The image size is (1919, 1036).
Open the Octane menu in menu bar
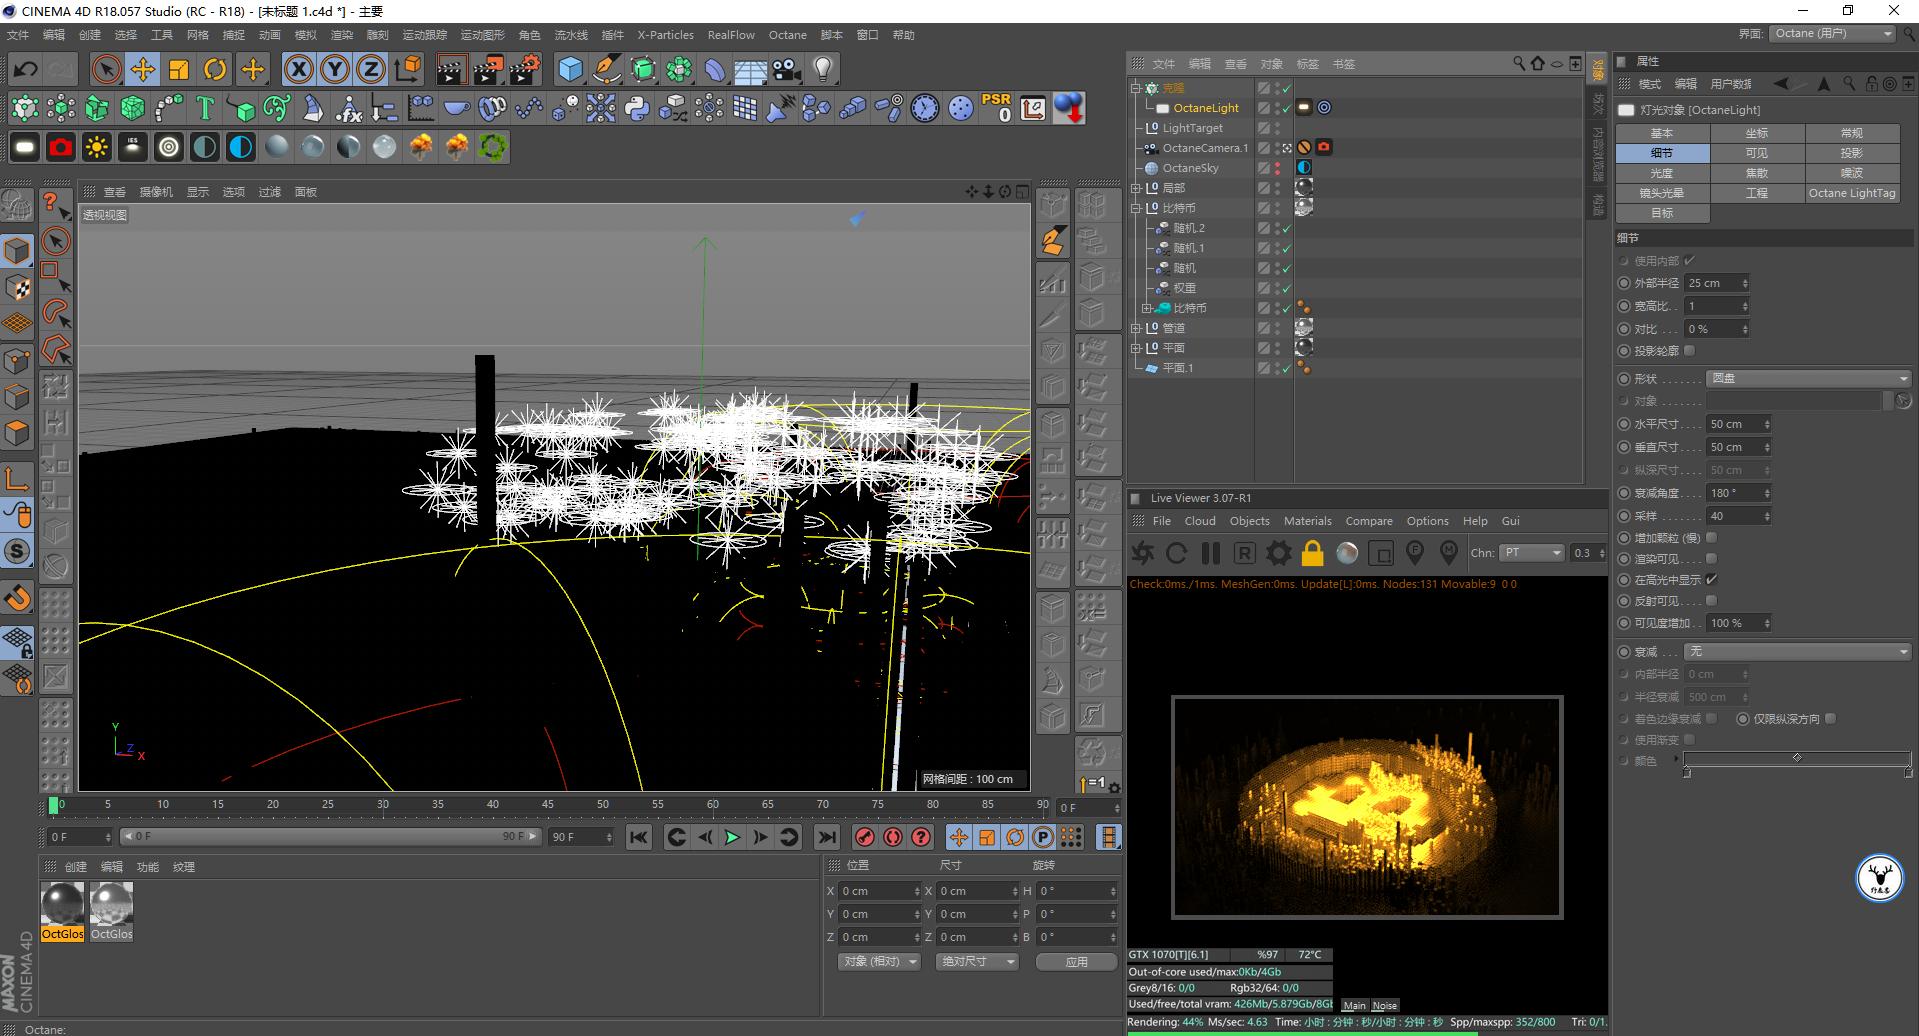pos(787,35)
